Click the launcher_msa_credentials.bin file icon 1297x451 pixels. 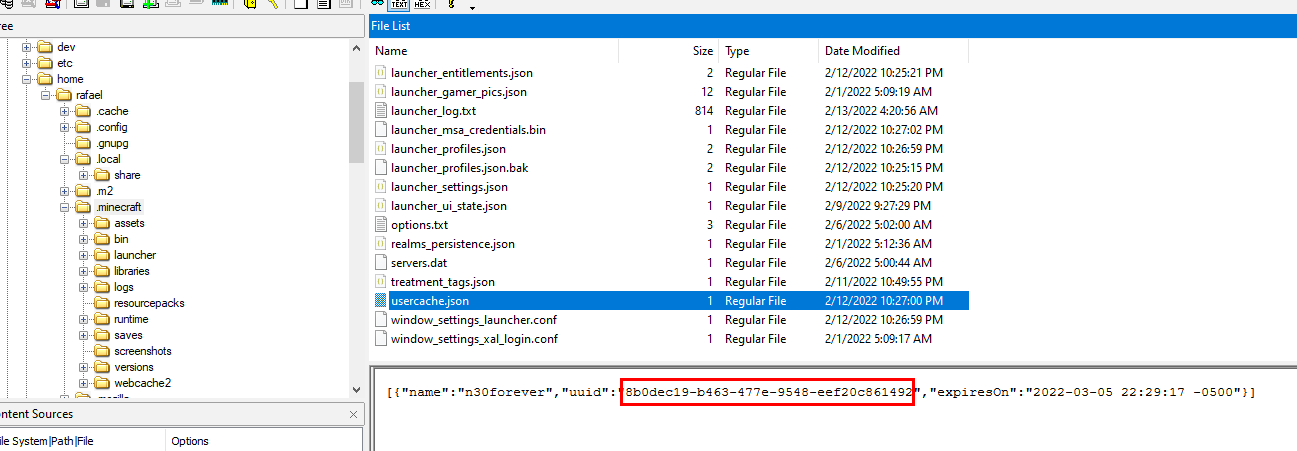pyautogui.click(x=380, y=130)
